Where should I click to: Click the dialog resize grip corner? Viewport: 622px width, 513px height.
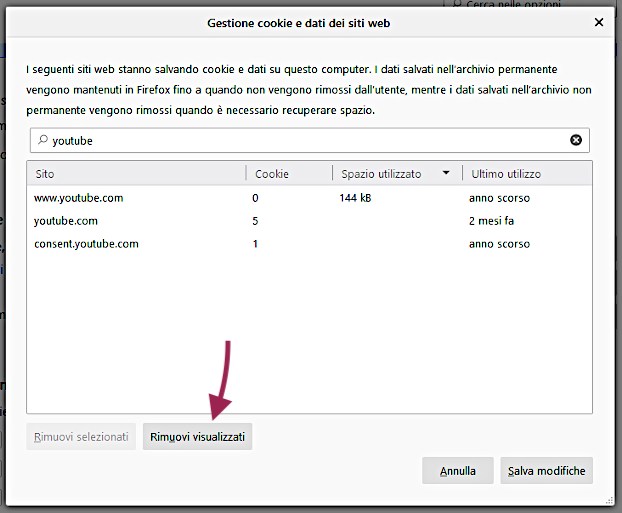tap(610, 501)
